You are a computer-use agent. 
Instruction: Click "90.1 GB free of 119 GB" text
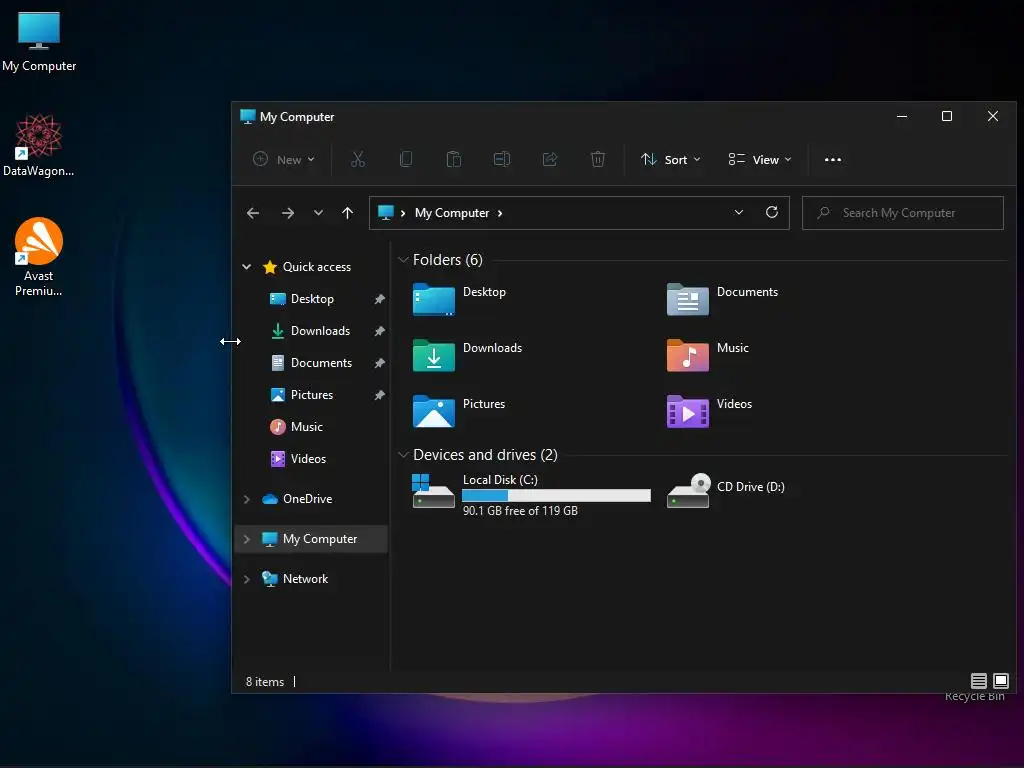click(520, 511)
